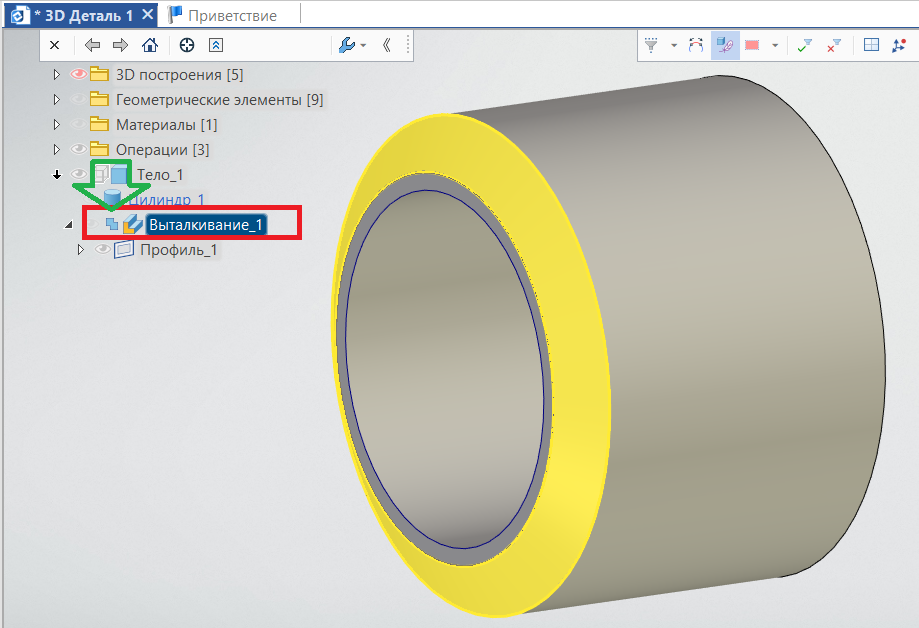Close the model tree panel with the X icon

point(55,45)
